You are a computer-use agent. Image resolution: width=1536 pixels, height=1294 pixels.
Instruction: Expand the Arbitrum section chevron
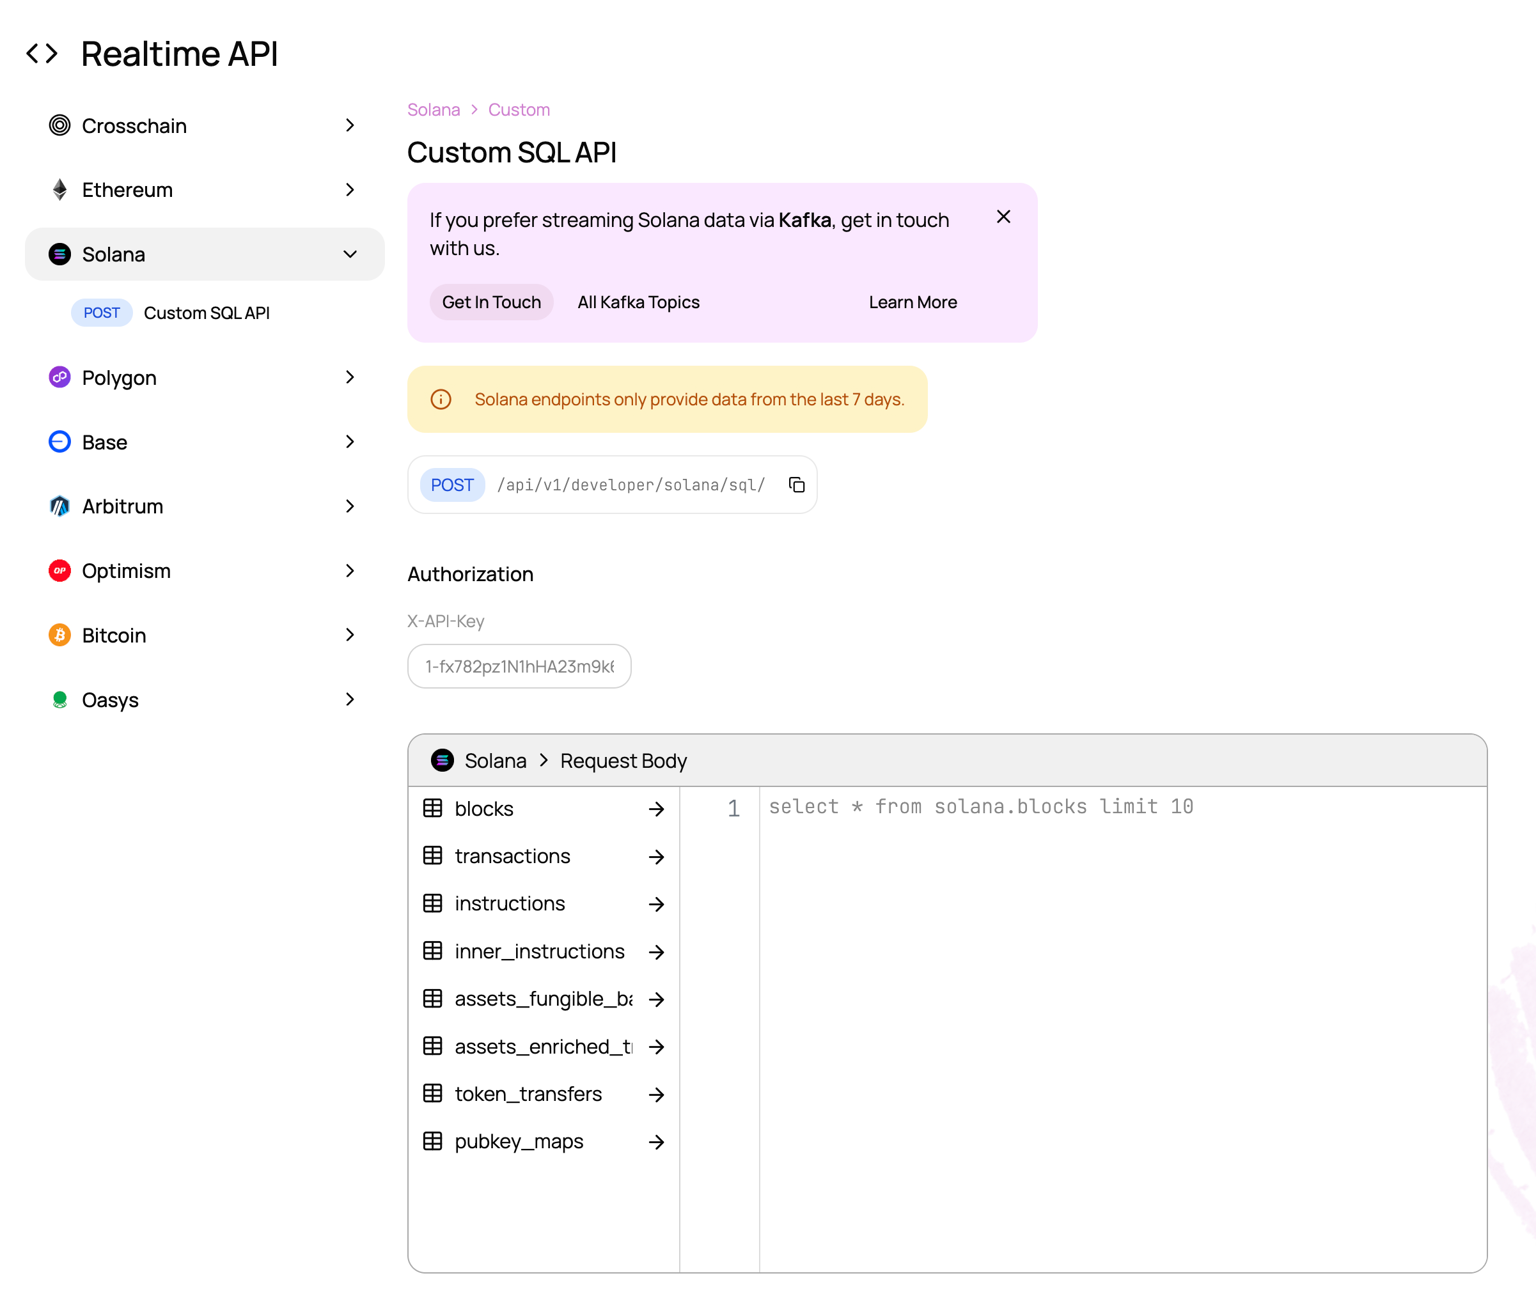coord(350,506)
